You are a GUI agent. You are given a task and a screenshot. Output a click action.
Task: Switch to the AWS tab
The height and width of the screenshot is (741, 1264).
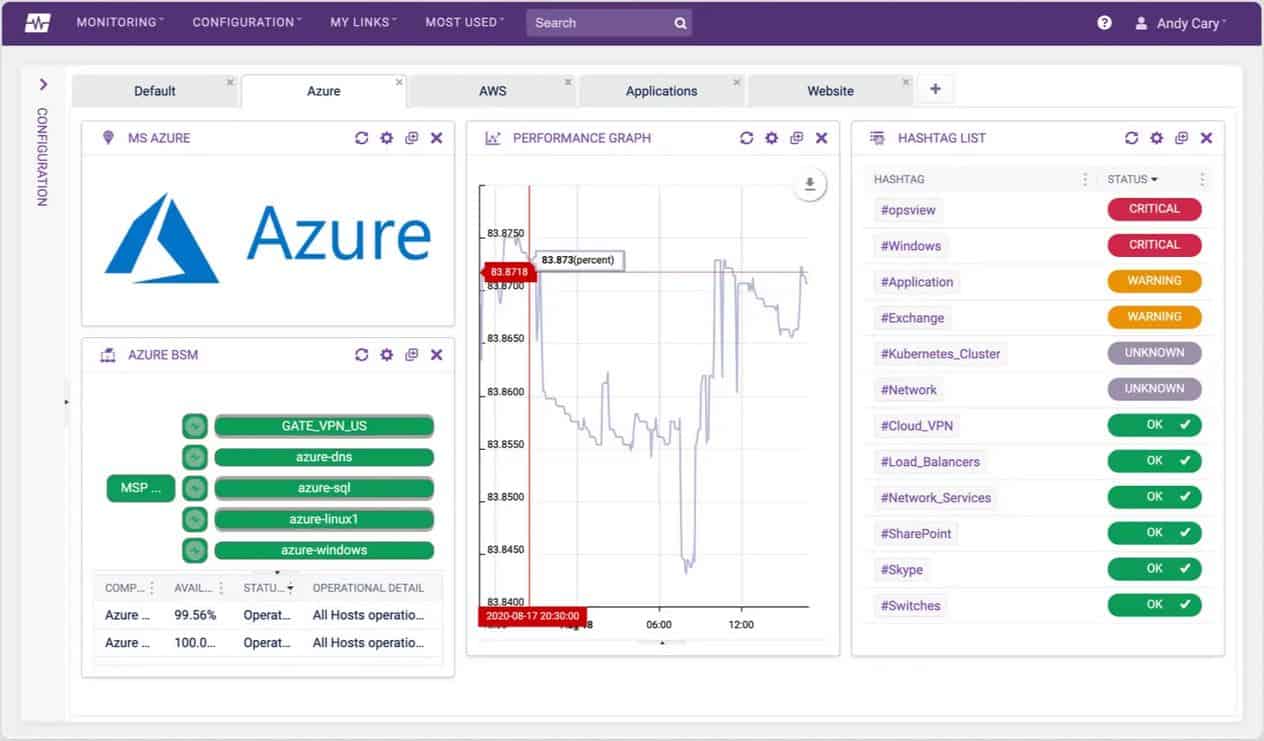point(492,91)
